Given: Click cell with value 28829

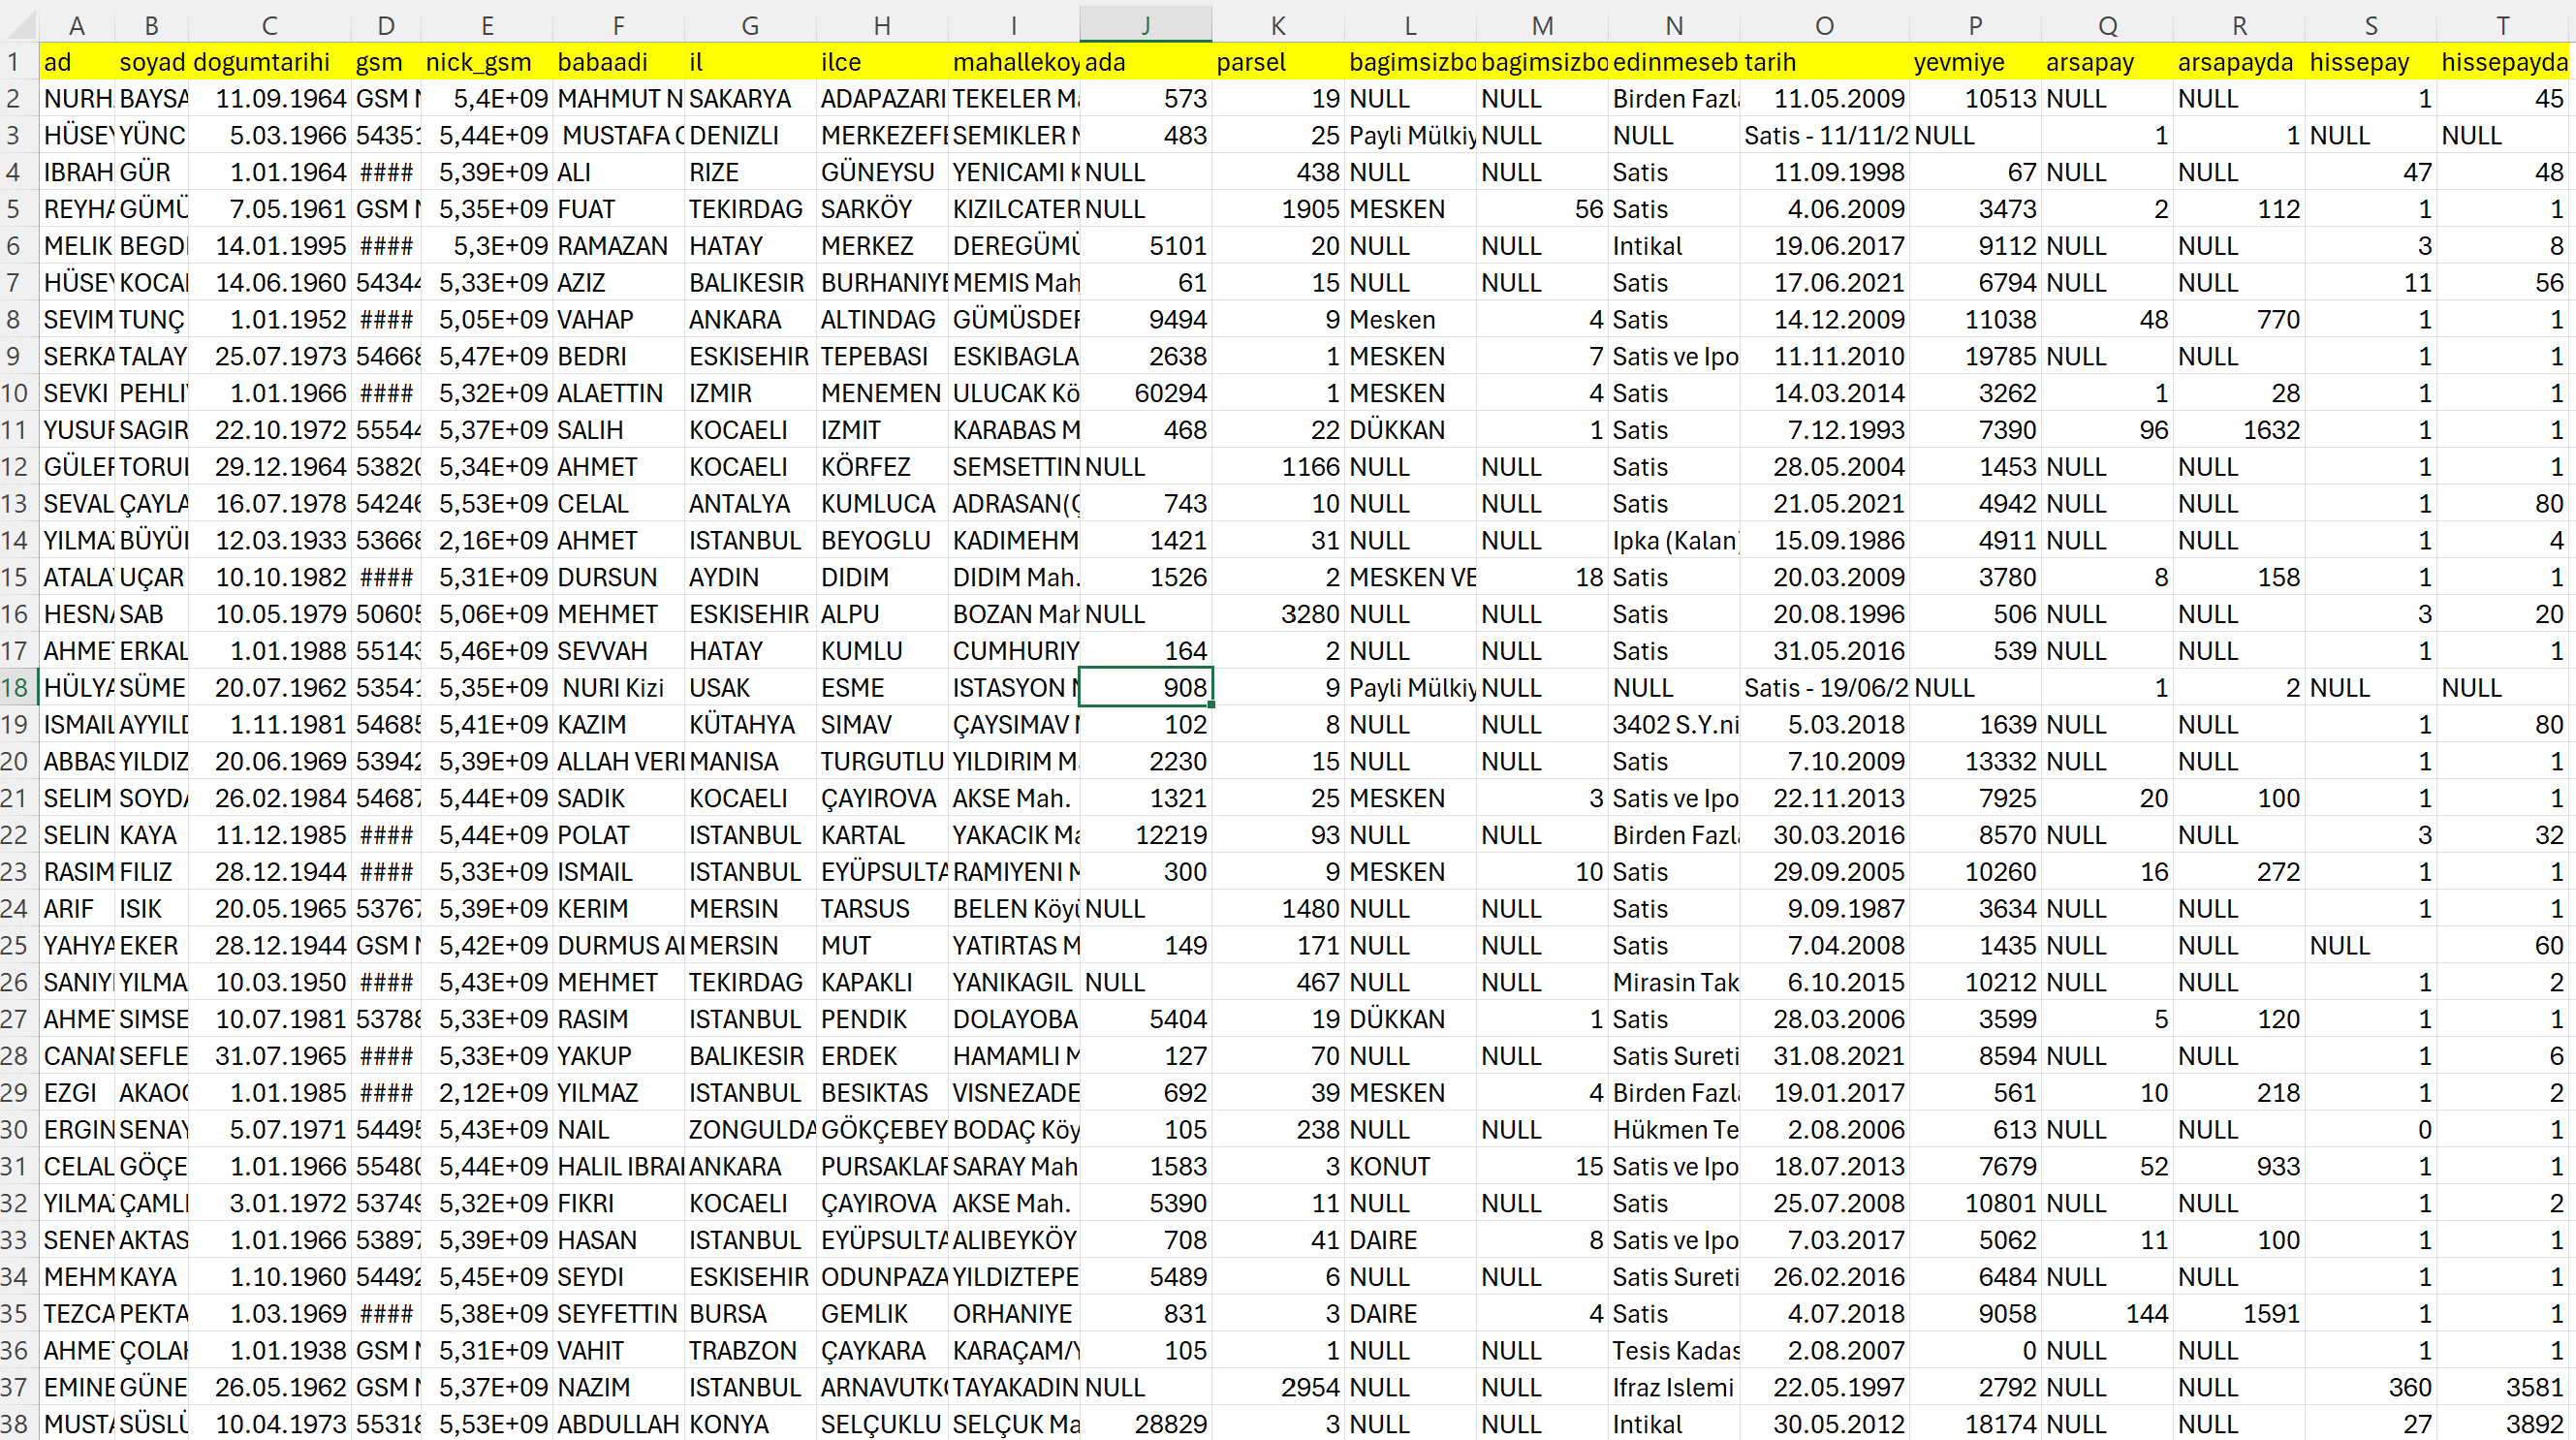Looking at the screenshot, I should click(x=1145, y=1424).
